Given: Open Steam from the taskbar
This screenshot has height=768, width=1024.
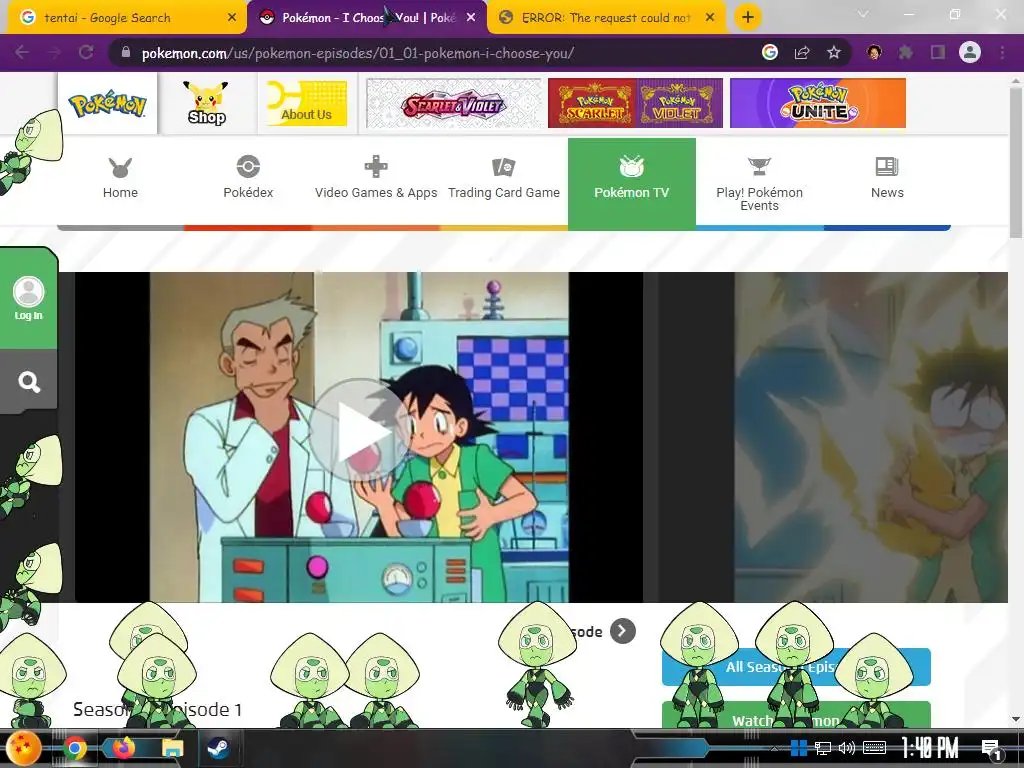Looking at the screenshot, I should pyautogui.click(x=218, y=748).
